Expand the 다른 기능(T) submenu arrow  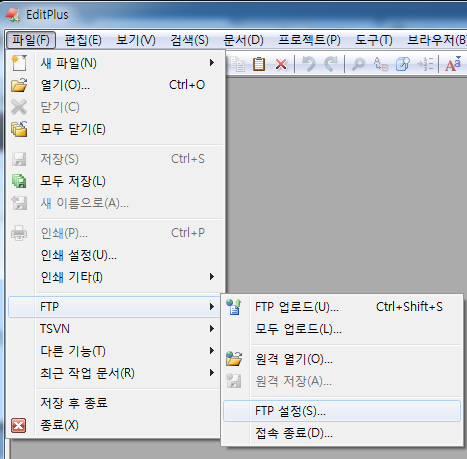[x=212, y=351]
